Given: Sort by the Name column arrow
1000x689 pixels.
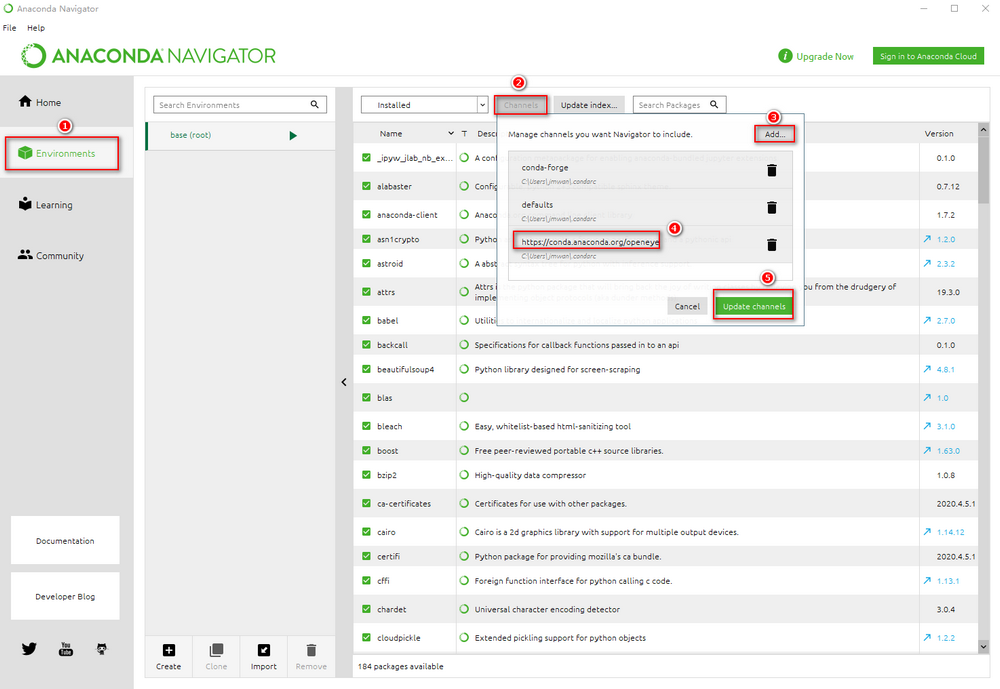Looking at the screenshot, I should point(451,133).
